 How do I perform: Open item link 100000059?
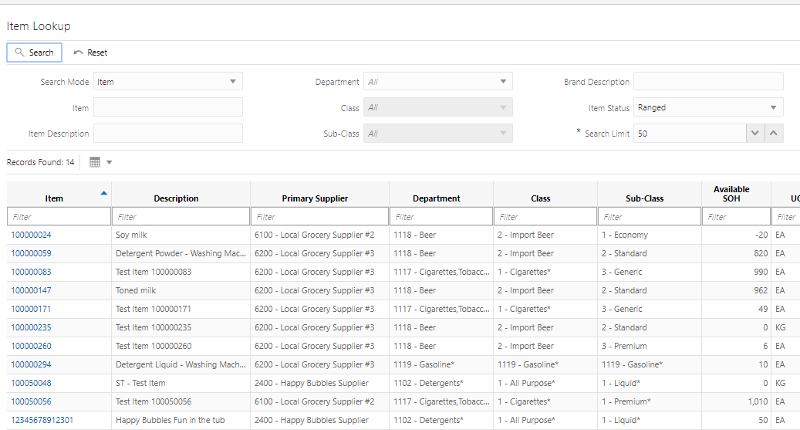[31, 254]
